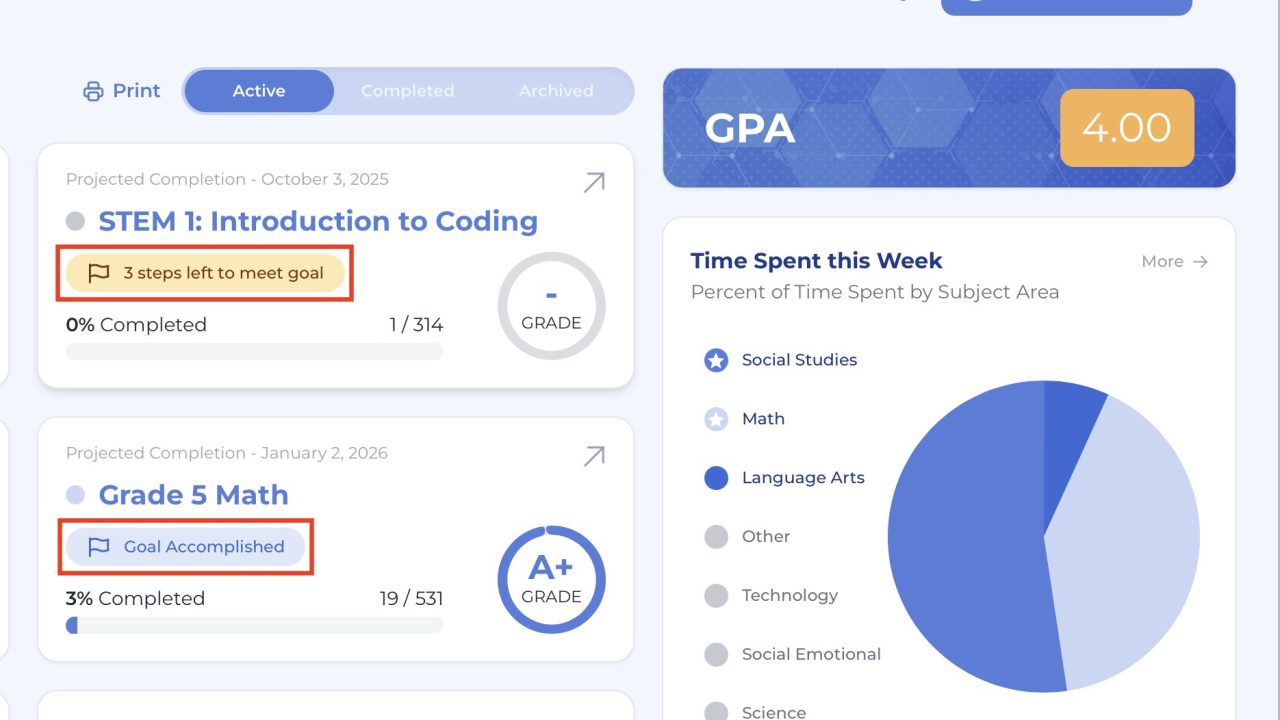The image size is (1280, 720).
Task: Open the Grade 5 Math course title
Action: (193, 495)
